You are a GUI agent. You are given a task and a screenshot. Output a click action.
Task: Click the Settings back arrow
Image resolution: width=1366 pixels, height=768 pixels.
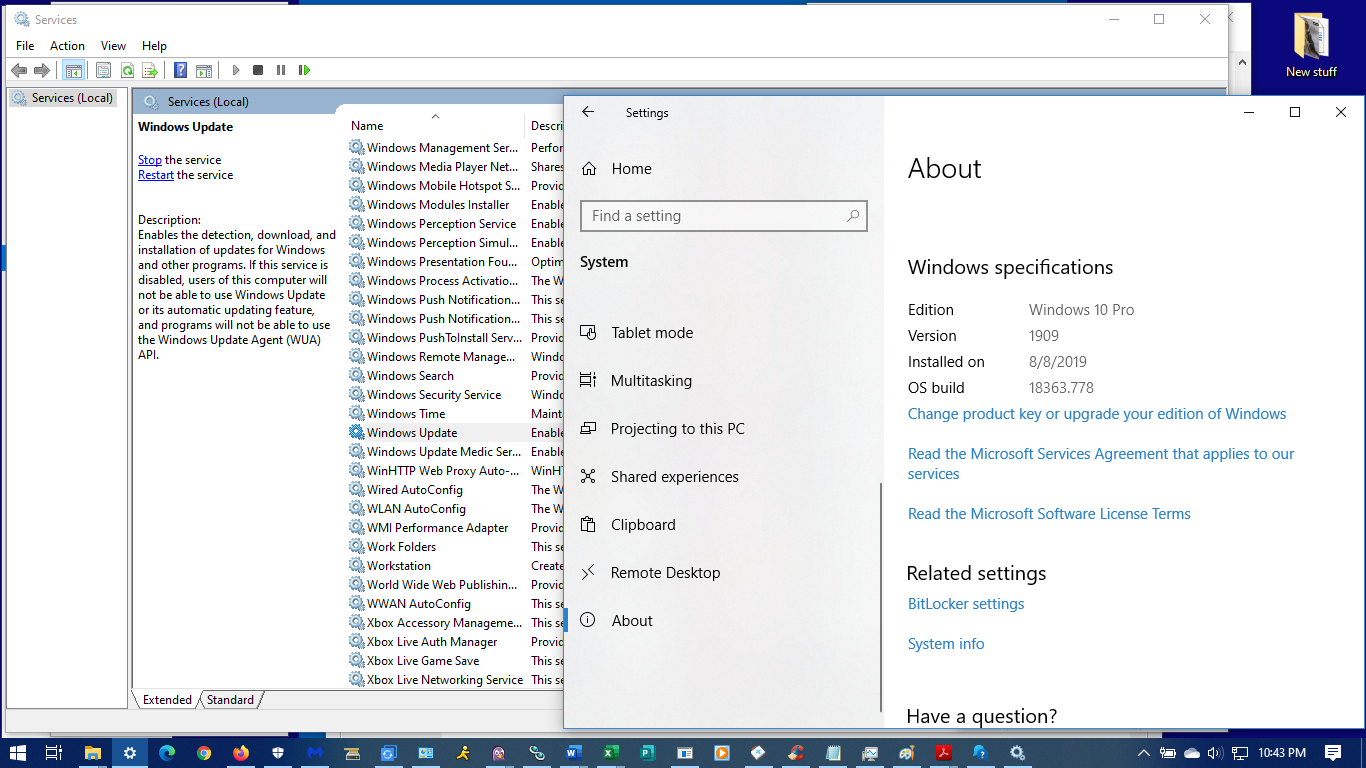click(588, 112)
